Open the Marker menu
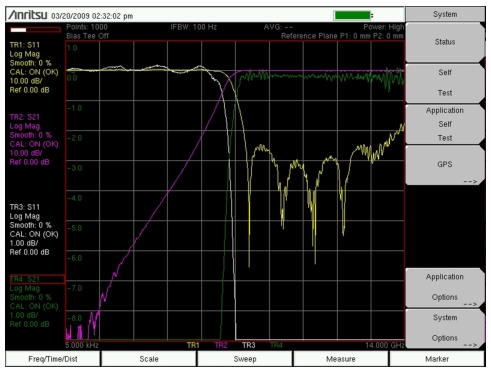Image resolution: width=491 pixels, height=371 pixels. 437,359
